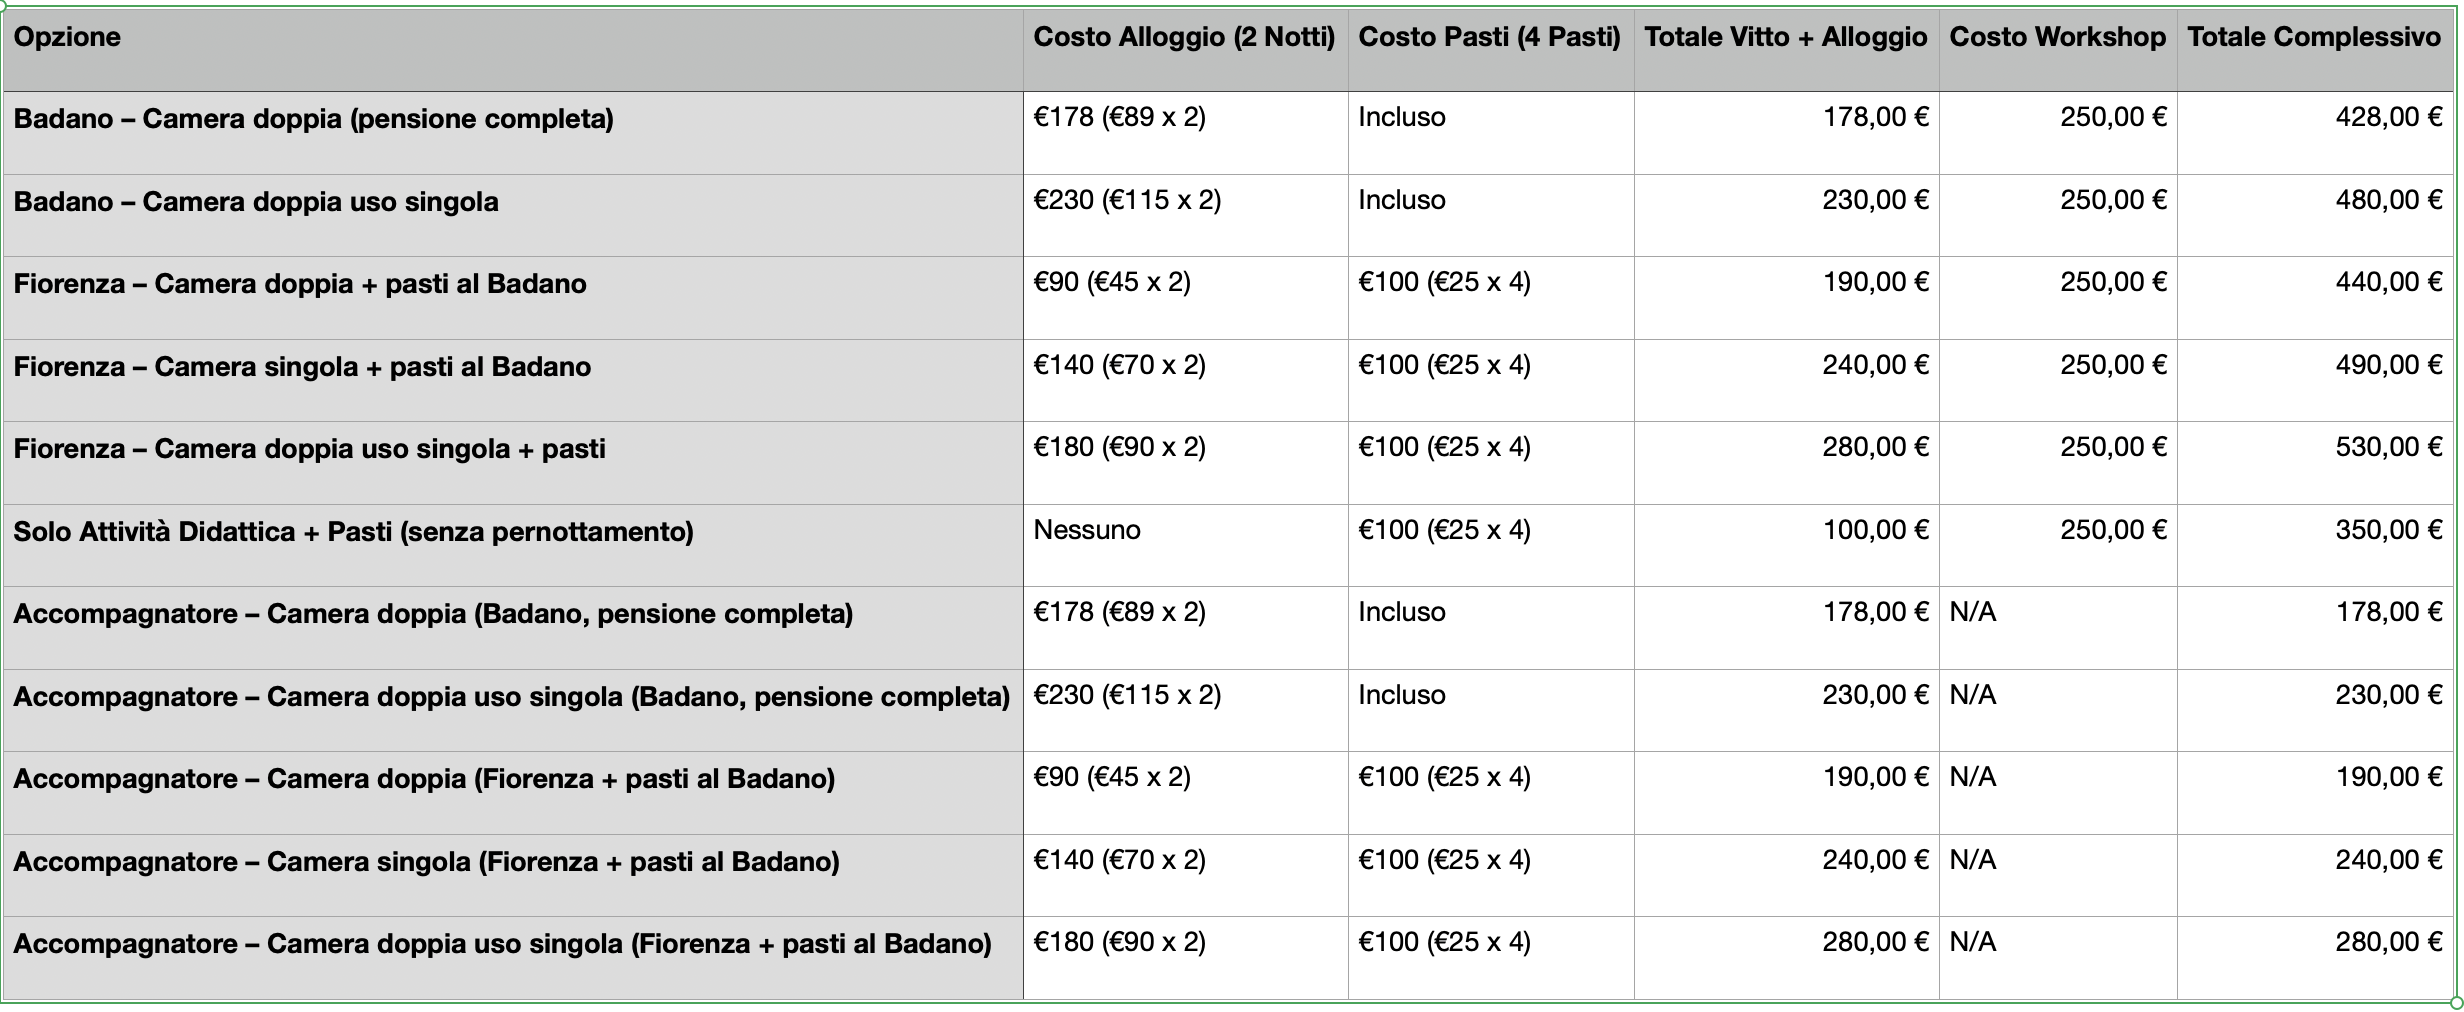
Task: Select the €180 (€90 x 2) cell for Fiorenza
Action: coord(1185,462)
